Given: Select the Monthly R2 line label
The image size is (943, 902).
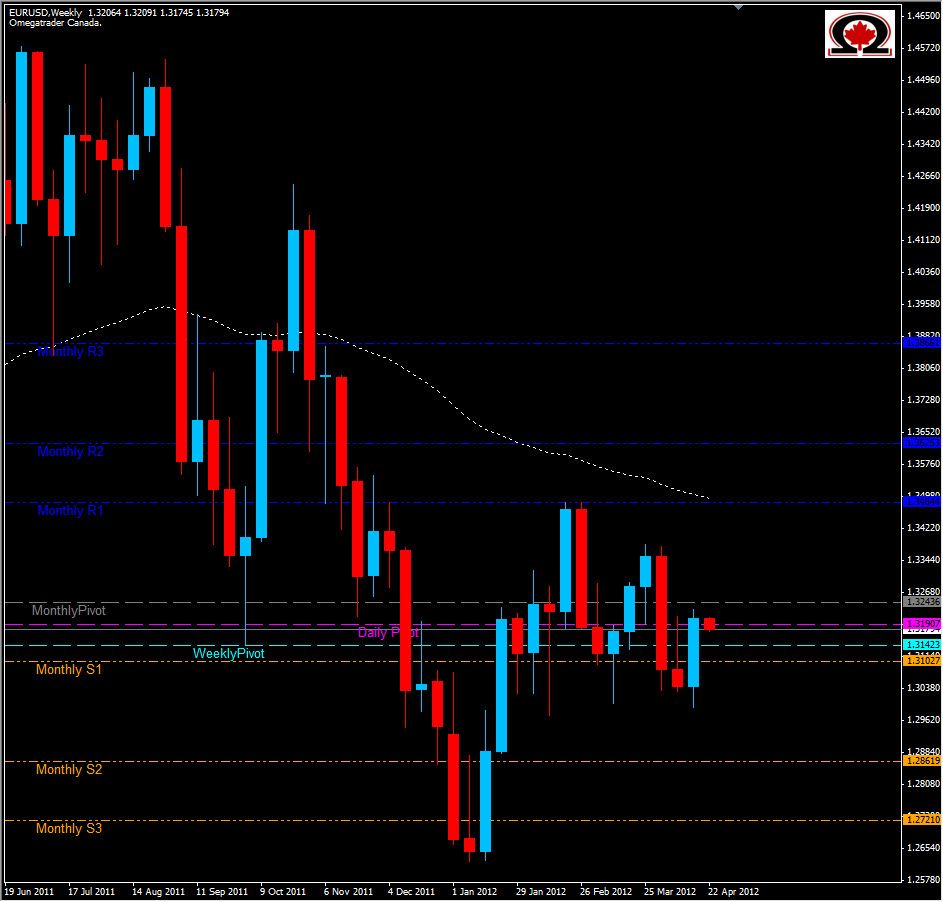Looking at the screenshot, I should (69, 451).
